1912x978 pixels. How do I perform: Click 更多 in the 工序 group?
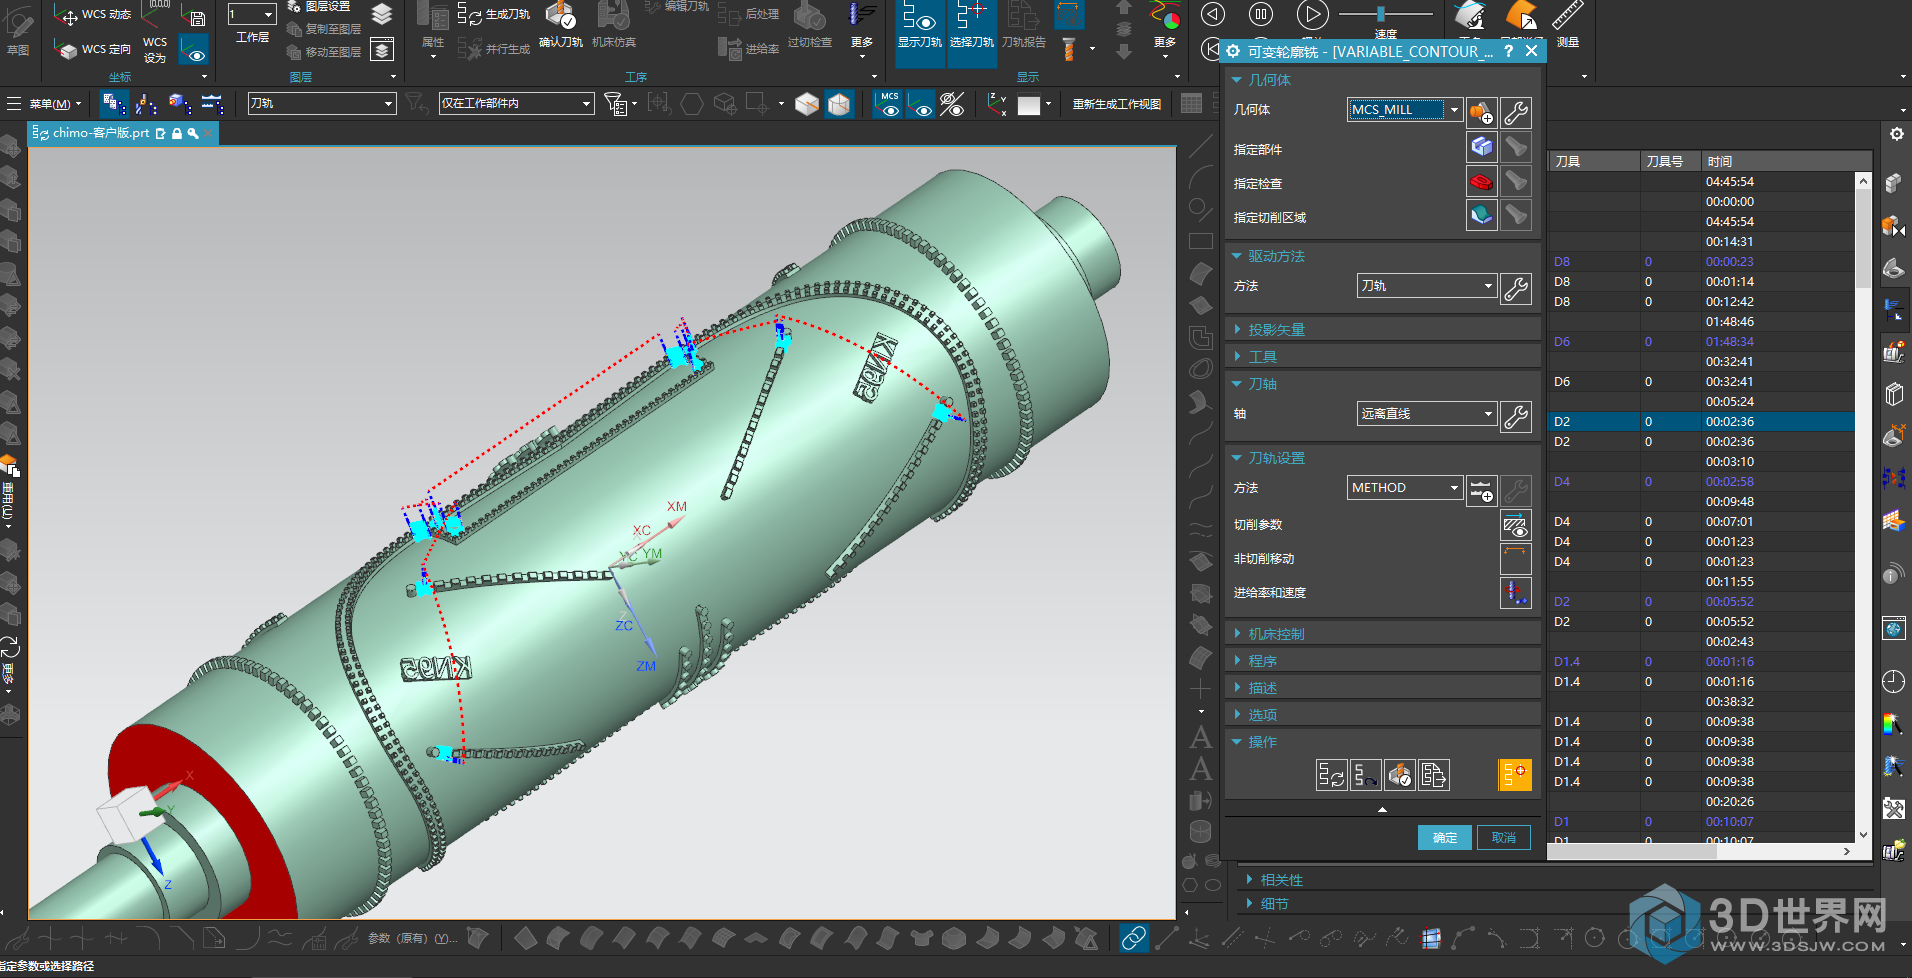[862, 28]
